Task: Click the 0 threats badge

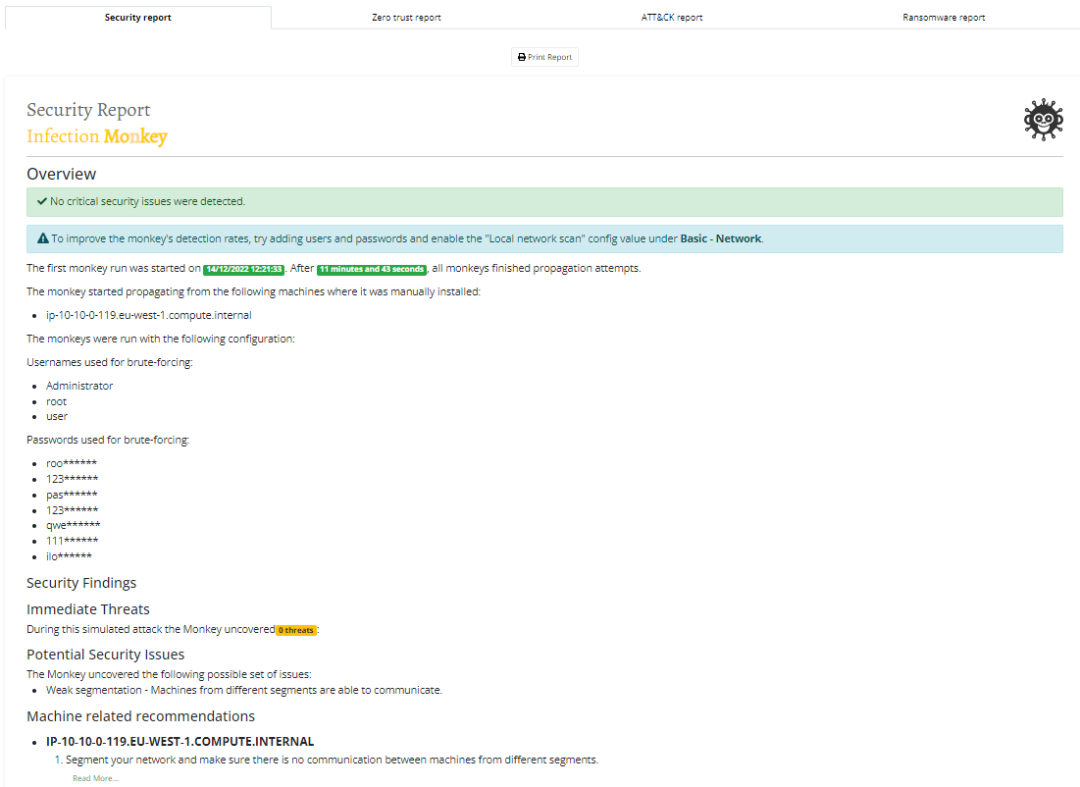Action: point(296,630)
